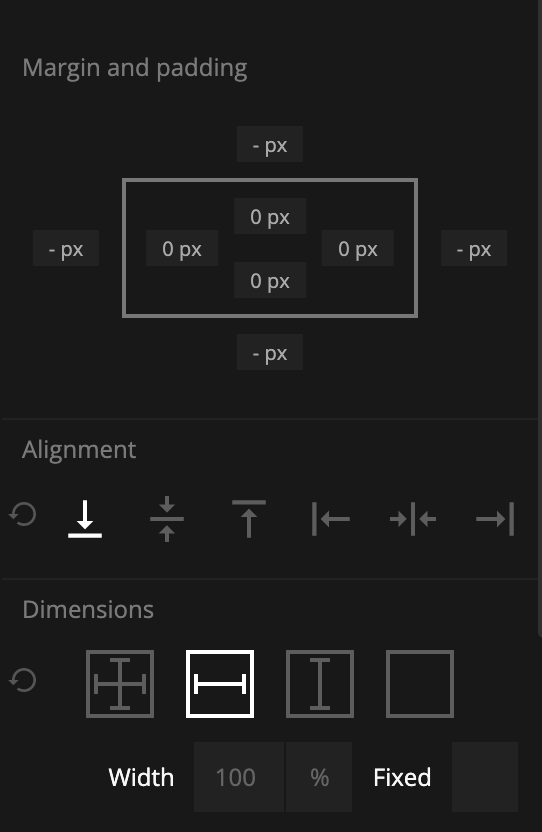This screenshot has width=542, height=832.
Task: Choose the empty box dimension mode
Action: click(419, 684)
